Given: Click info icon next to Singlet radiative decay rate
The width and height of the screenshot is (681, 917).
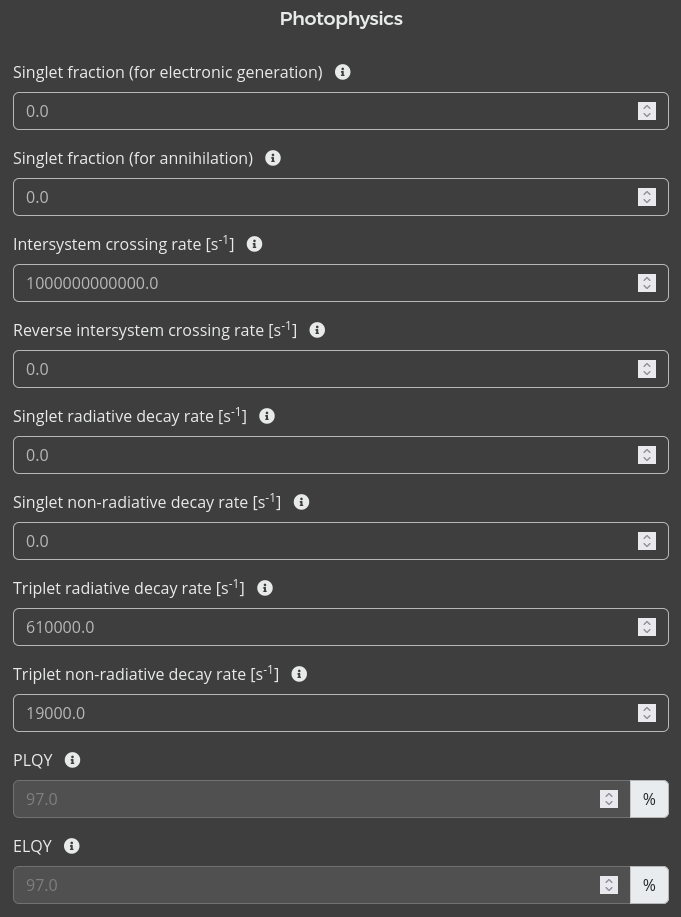Looking at the screenshot, I should (267, 416).
